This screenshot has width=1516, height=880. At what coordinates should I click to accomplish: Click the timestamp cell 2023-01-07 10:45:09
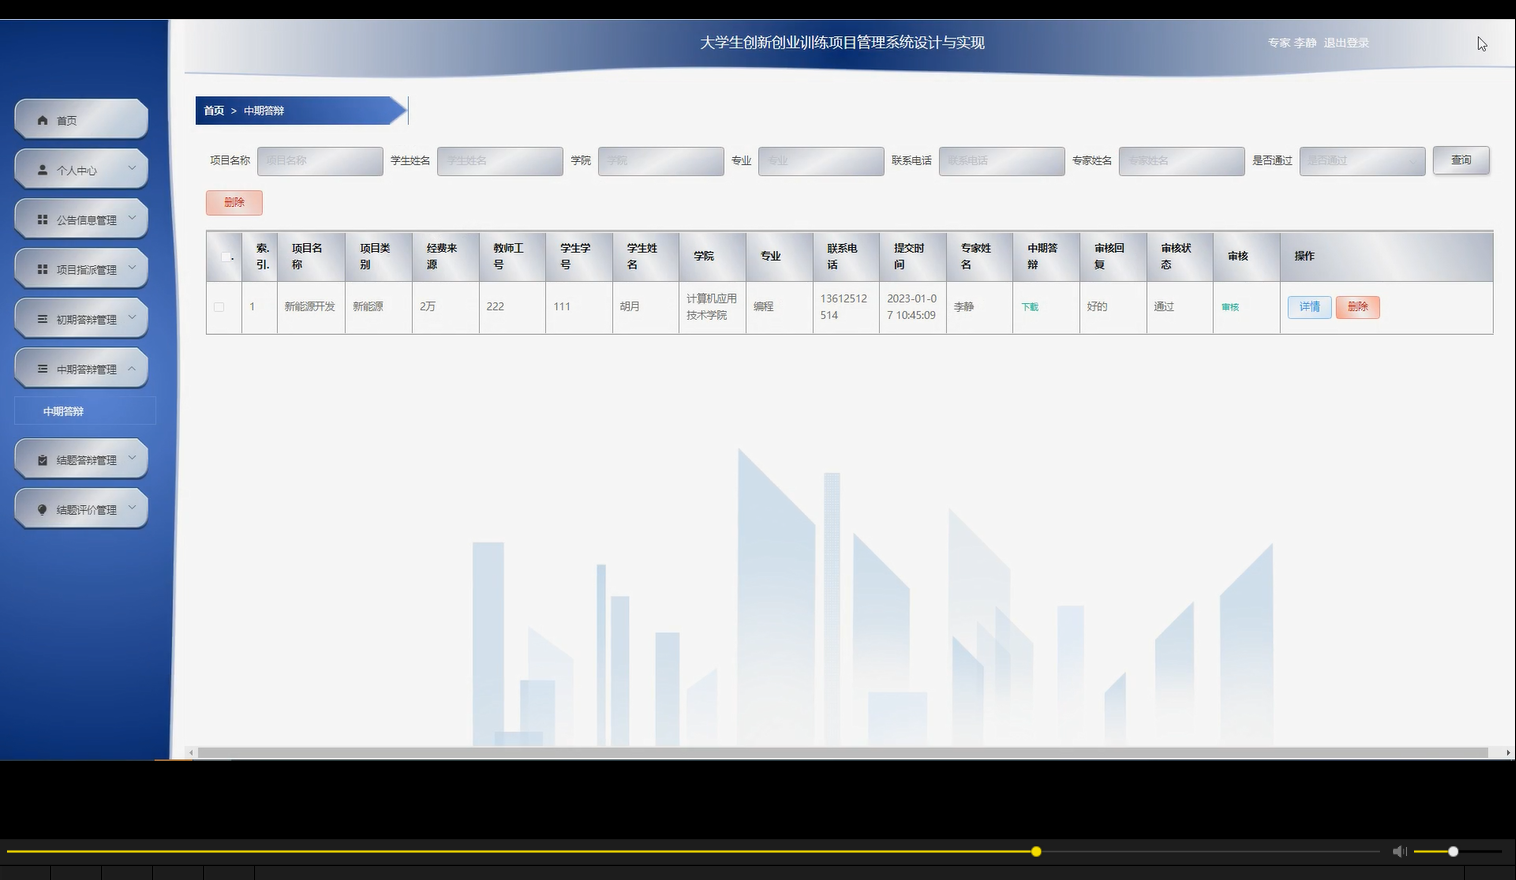(912, 307)
